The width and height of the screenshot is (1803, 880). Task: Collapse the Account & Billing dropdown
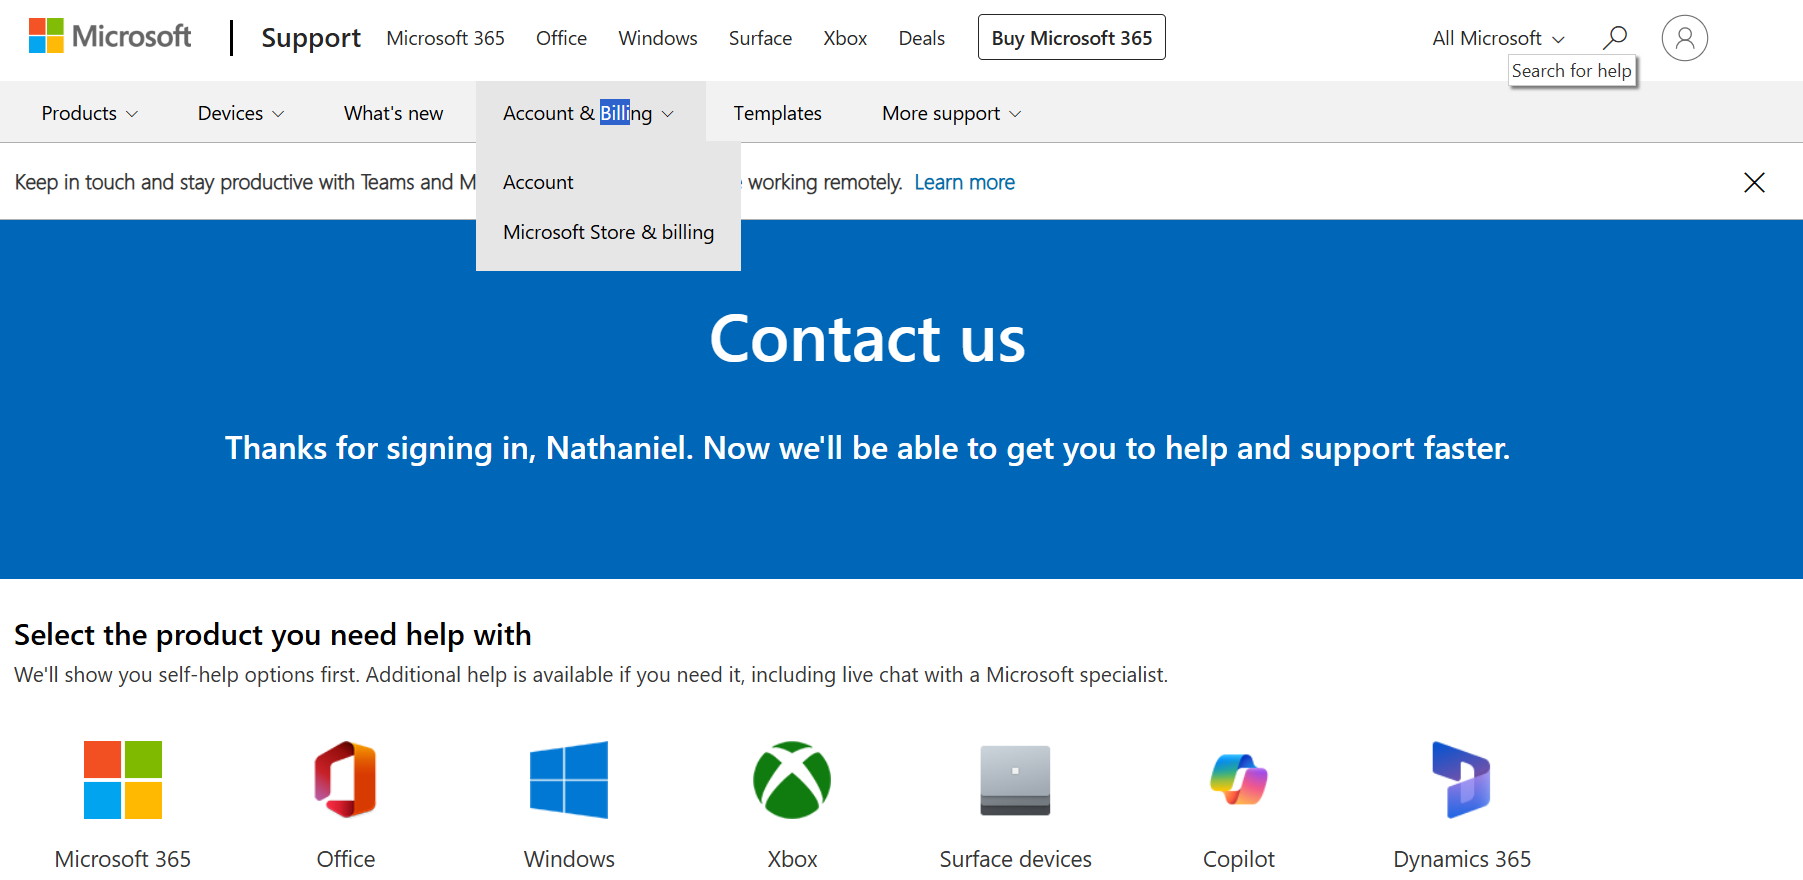click(589, 113)
